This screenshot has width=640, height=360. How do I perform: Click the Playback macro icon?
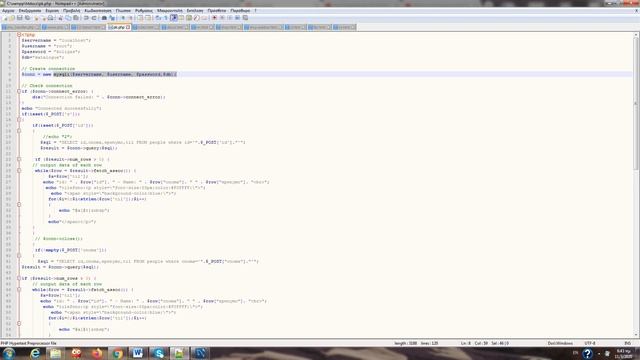(230, 18)
